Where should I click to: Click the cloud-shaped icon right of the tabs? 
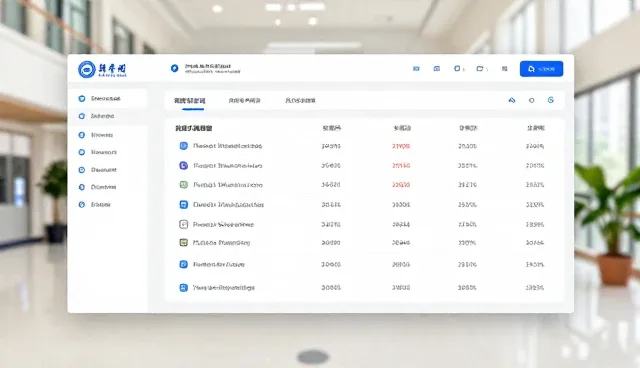coord(512,100)
